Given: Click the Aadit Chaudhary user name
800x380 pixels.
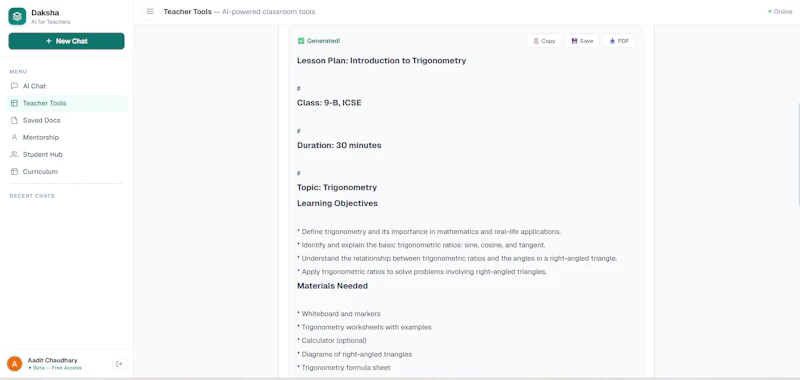Looking at the screenshot, I should tap(52, 360).
